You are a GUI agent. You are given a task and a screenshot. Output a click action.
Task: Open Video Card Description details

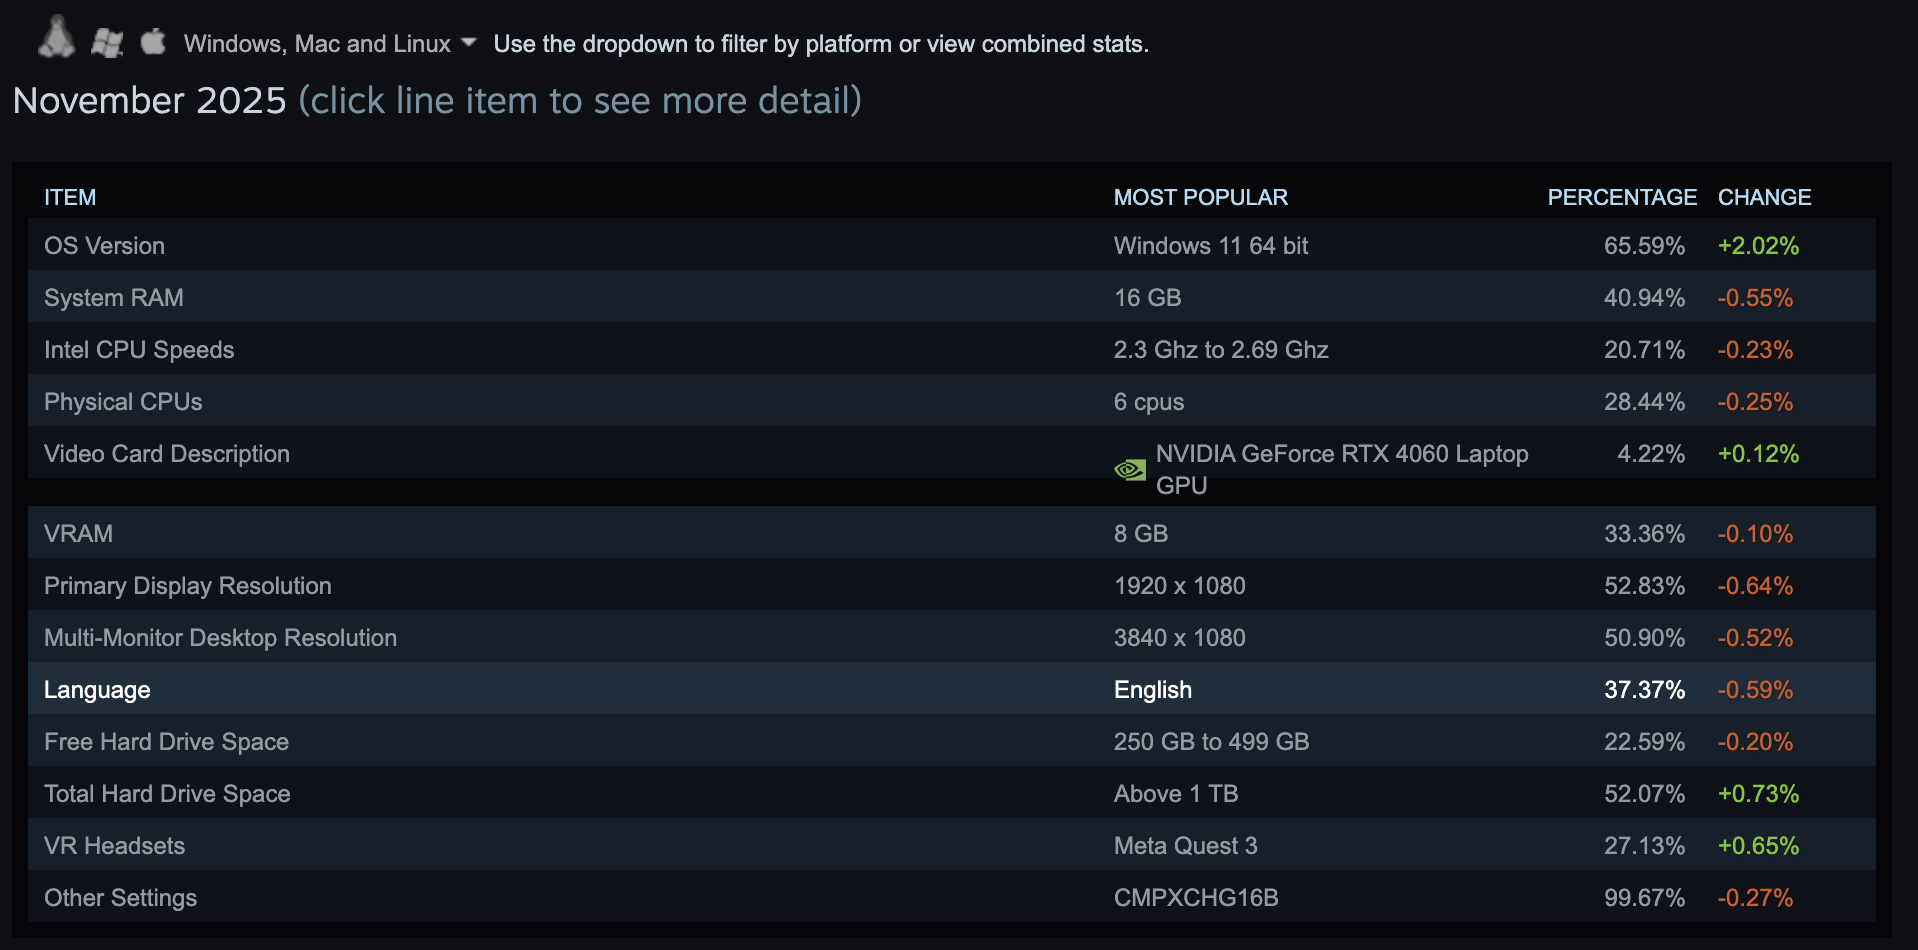[x=167, y=454]
